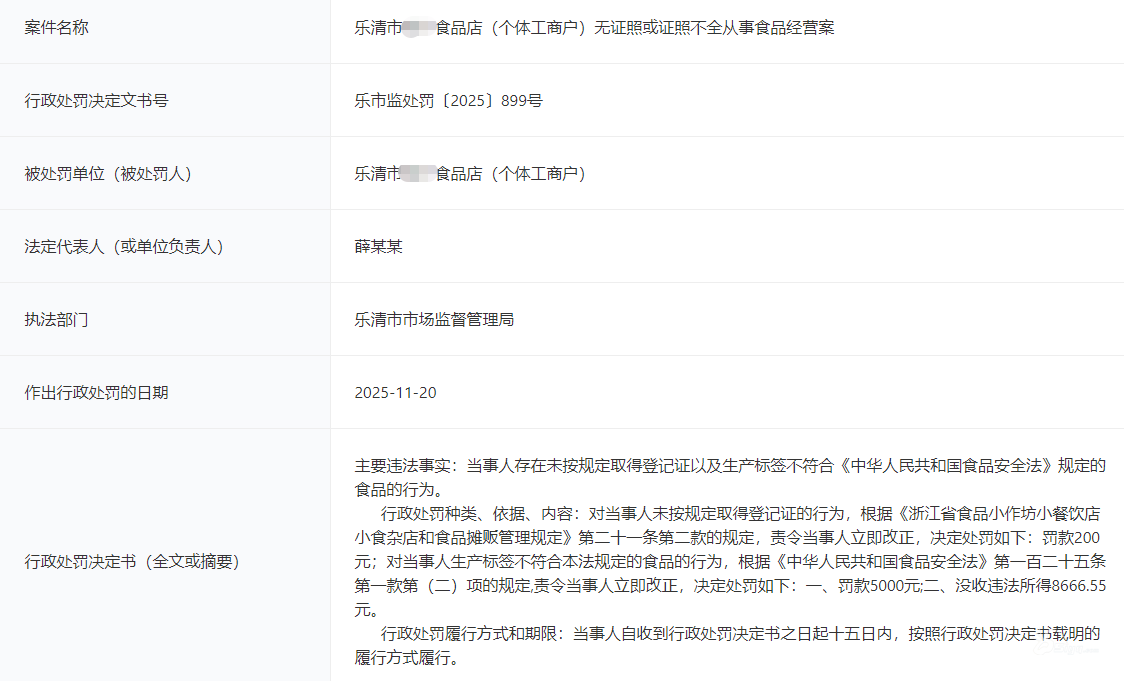This screenshot has width=1124, height=681.
Task: Click the 作出行政处罚的日期 label
Action: [96, 393]
